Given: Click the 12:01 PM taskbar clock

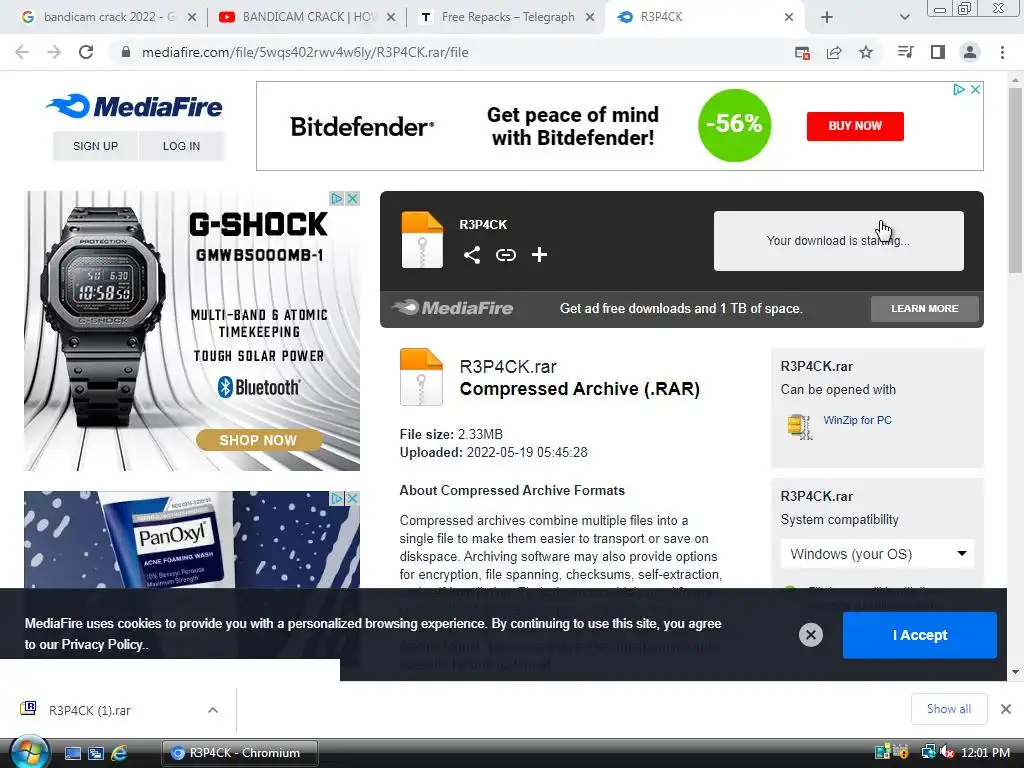Looking at the screenshot, I should [985, 753].
